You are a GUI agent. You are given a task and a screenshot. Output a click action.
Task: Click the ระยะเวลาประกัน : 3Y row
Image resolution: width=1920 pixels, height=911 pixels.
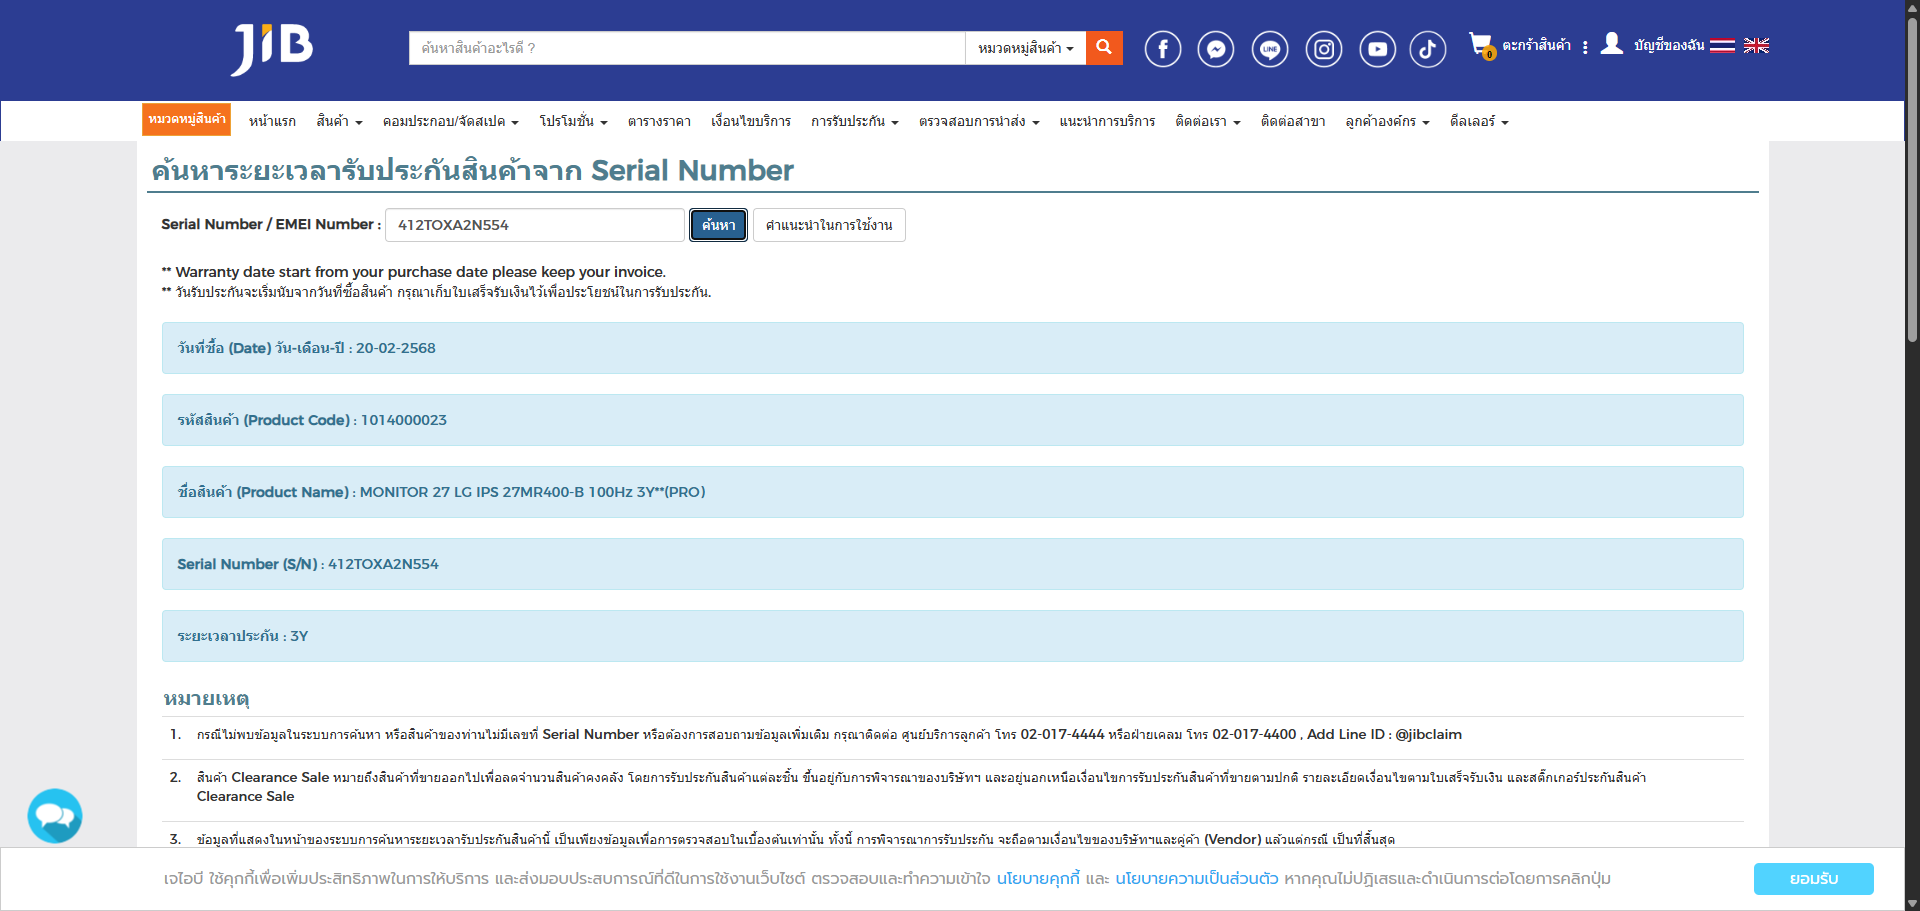(952, 636)
